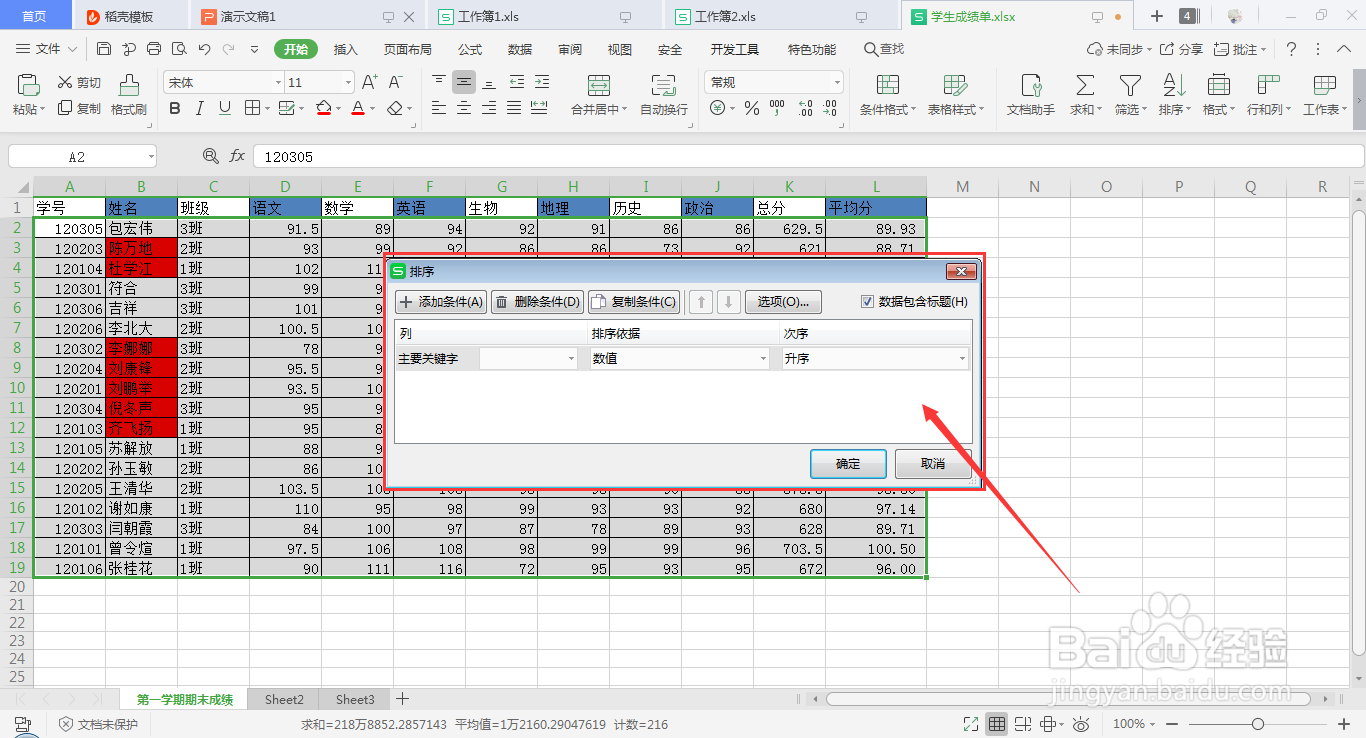The height and width of the screenshot is (738, 1366).
Task: Decrease font size with A- icon
Action: (395, 82)
